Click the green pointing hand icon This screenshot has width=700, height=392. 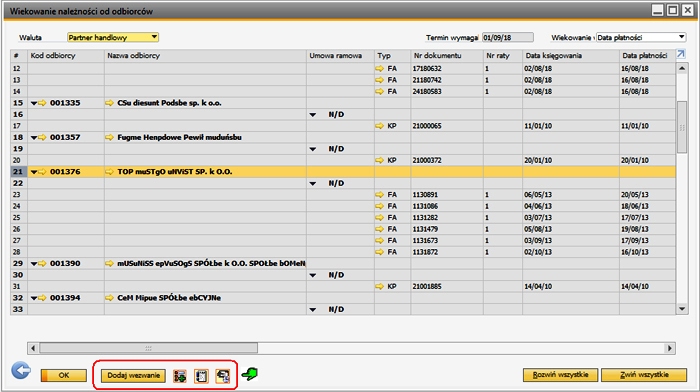[250, 374]
